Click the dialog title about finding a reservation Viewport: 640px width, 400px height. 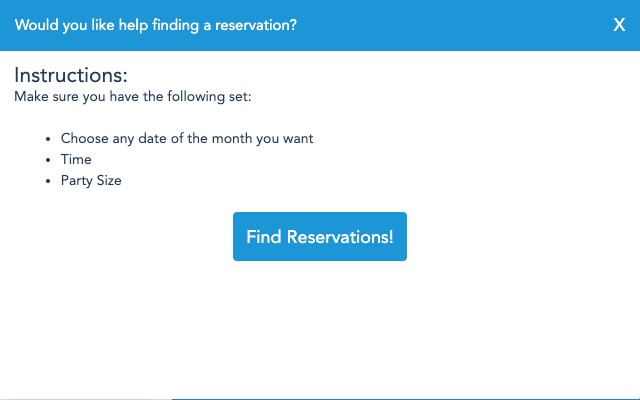155,25
